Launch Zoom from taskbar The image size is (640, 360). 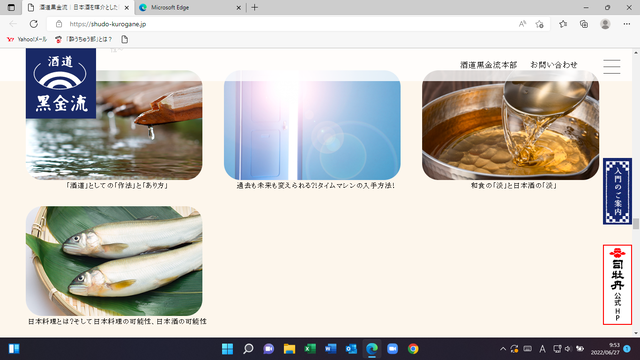(392, 349)
